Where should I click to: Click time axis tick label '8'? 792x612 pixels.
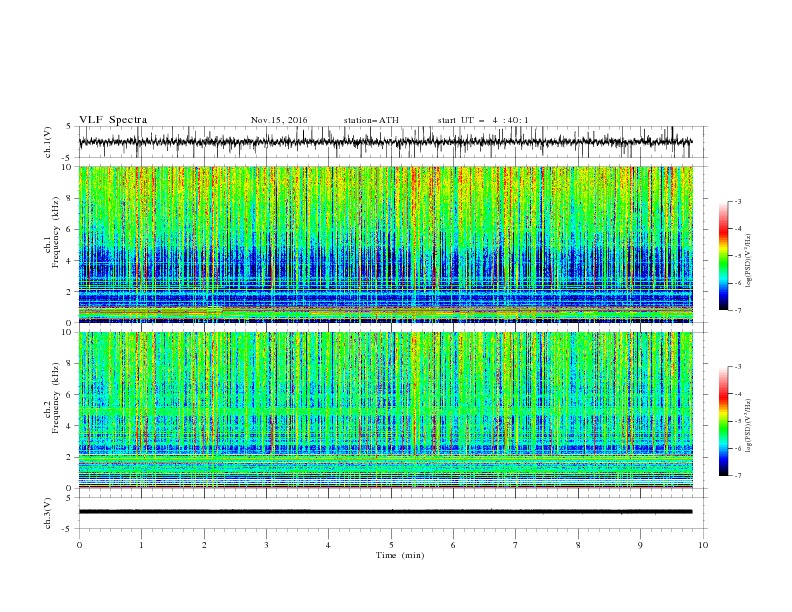578,545
